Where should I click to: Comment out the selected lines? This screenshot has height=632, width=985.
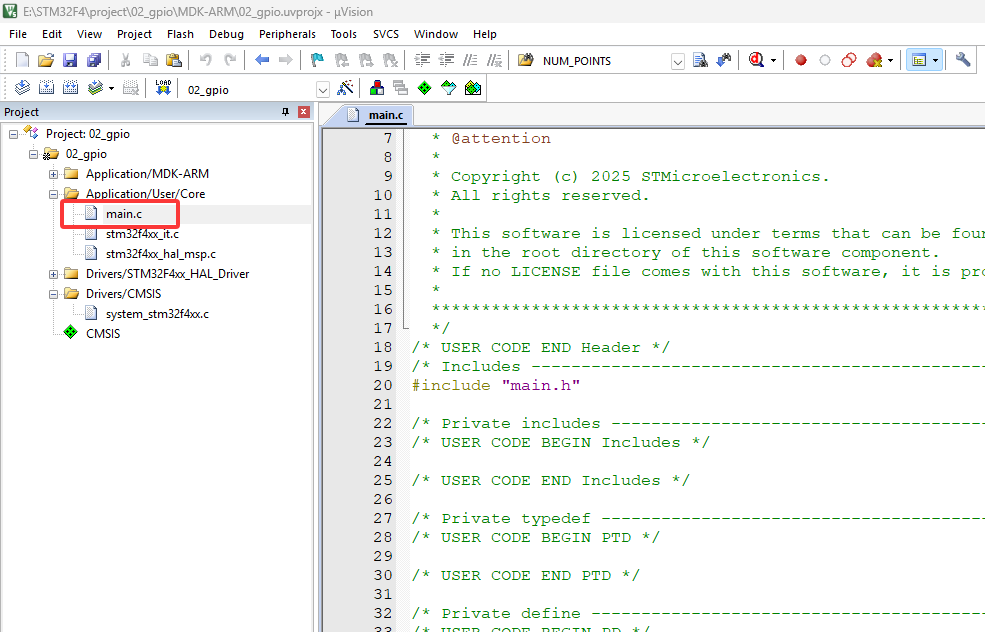click(x=470, y=60)
